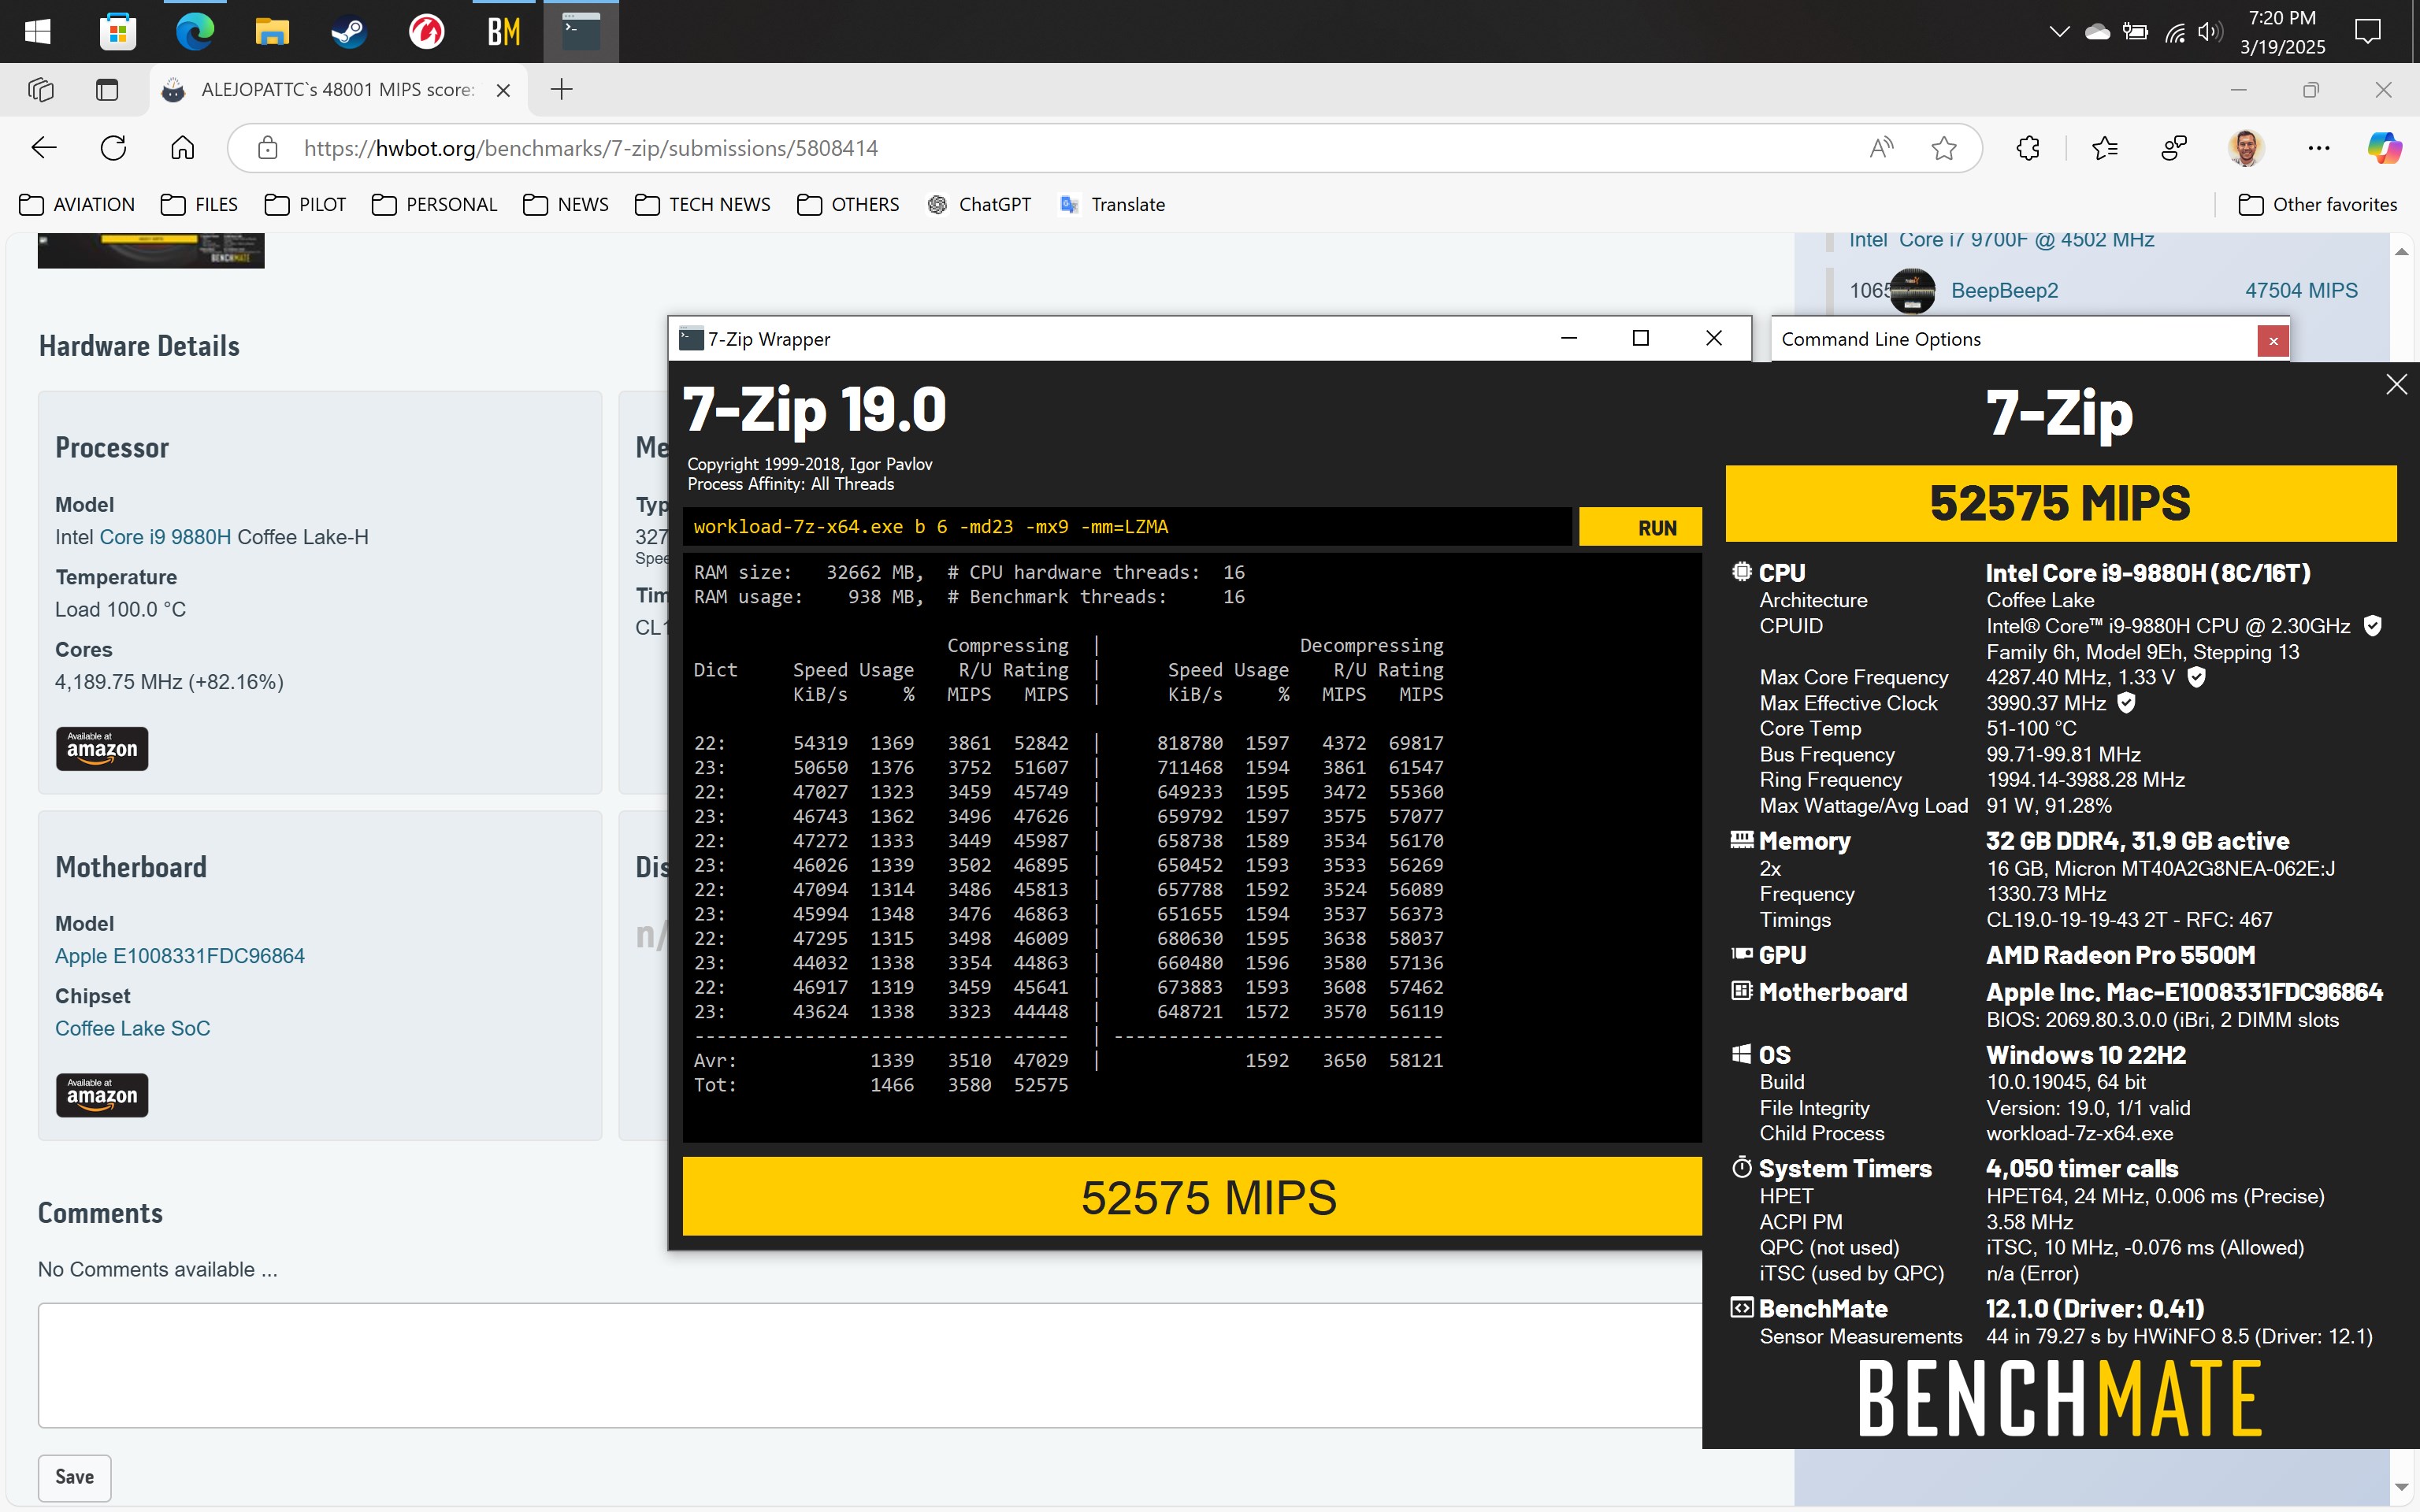Open a new browser tab
This screenshot has height=1512, width=2420.
pos(562,90)
